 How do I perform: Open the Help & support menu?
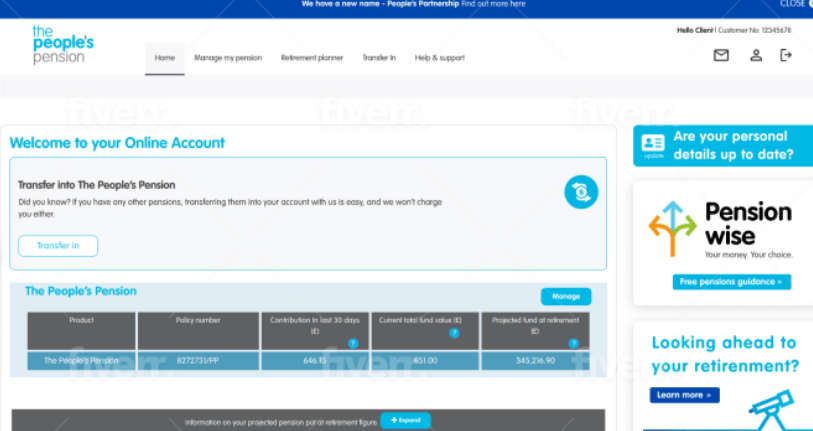[440, 58]
